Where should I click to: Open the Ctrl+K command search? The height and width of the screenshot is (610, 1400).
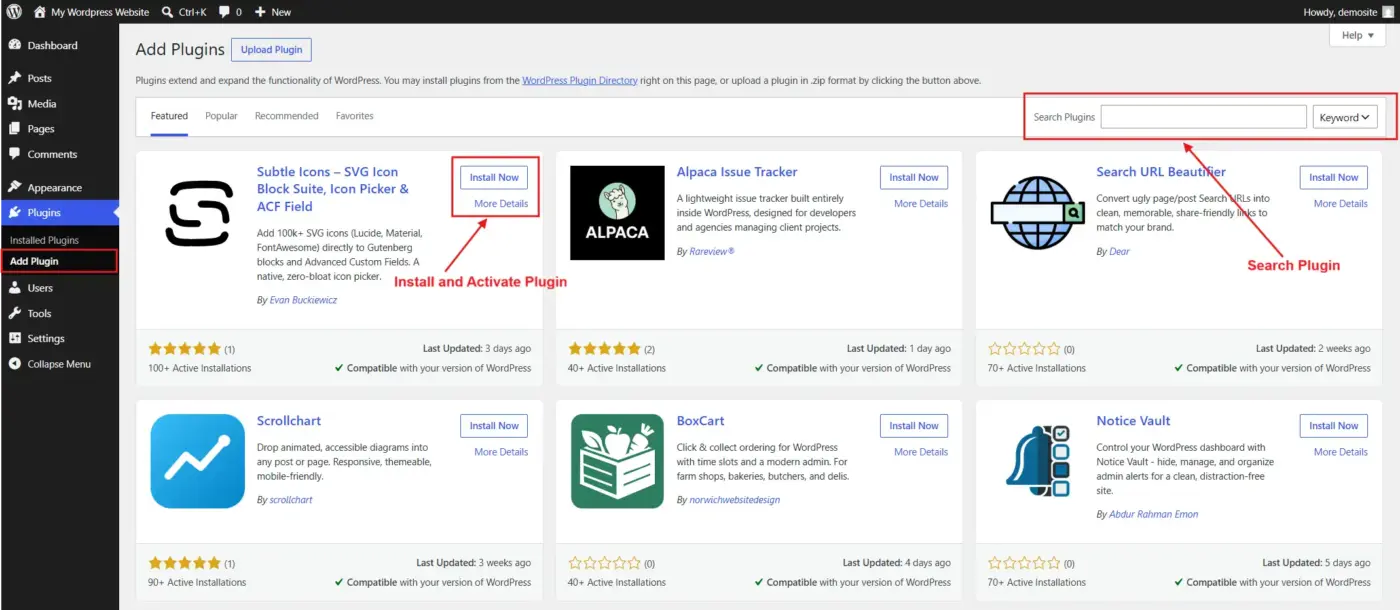click(x=182, y=12)
